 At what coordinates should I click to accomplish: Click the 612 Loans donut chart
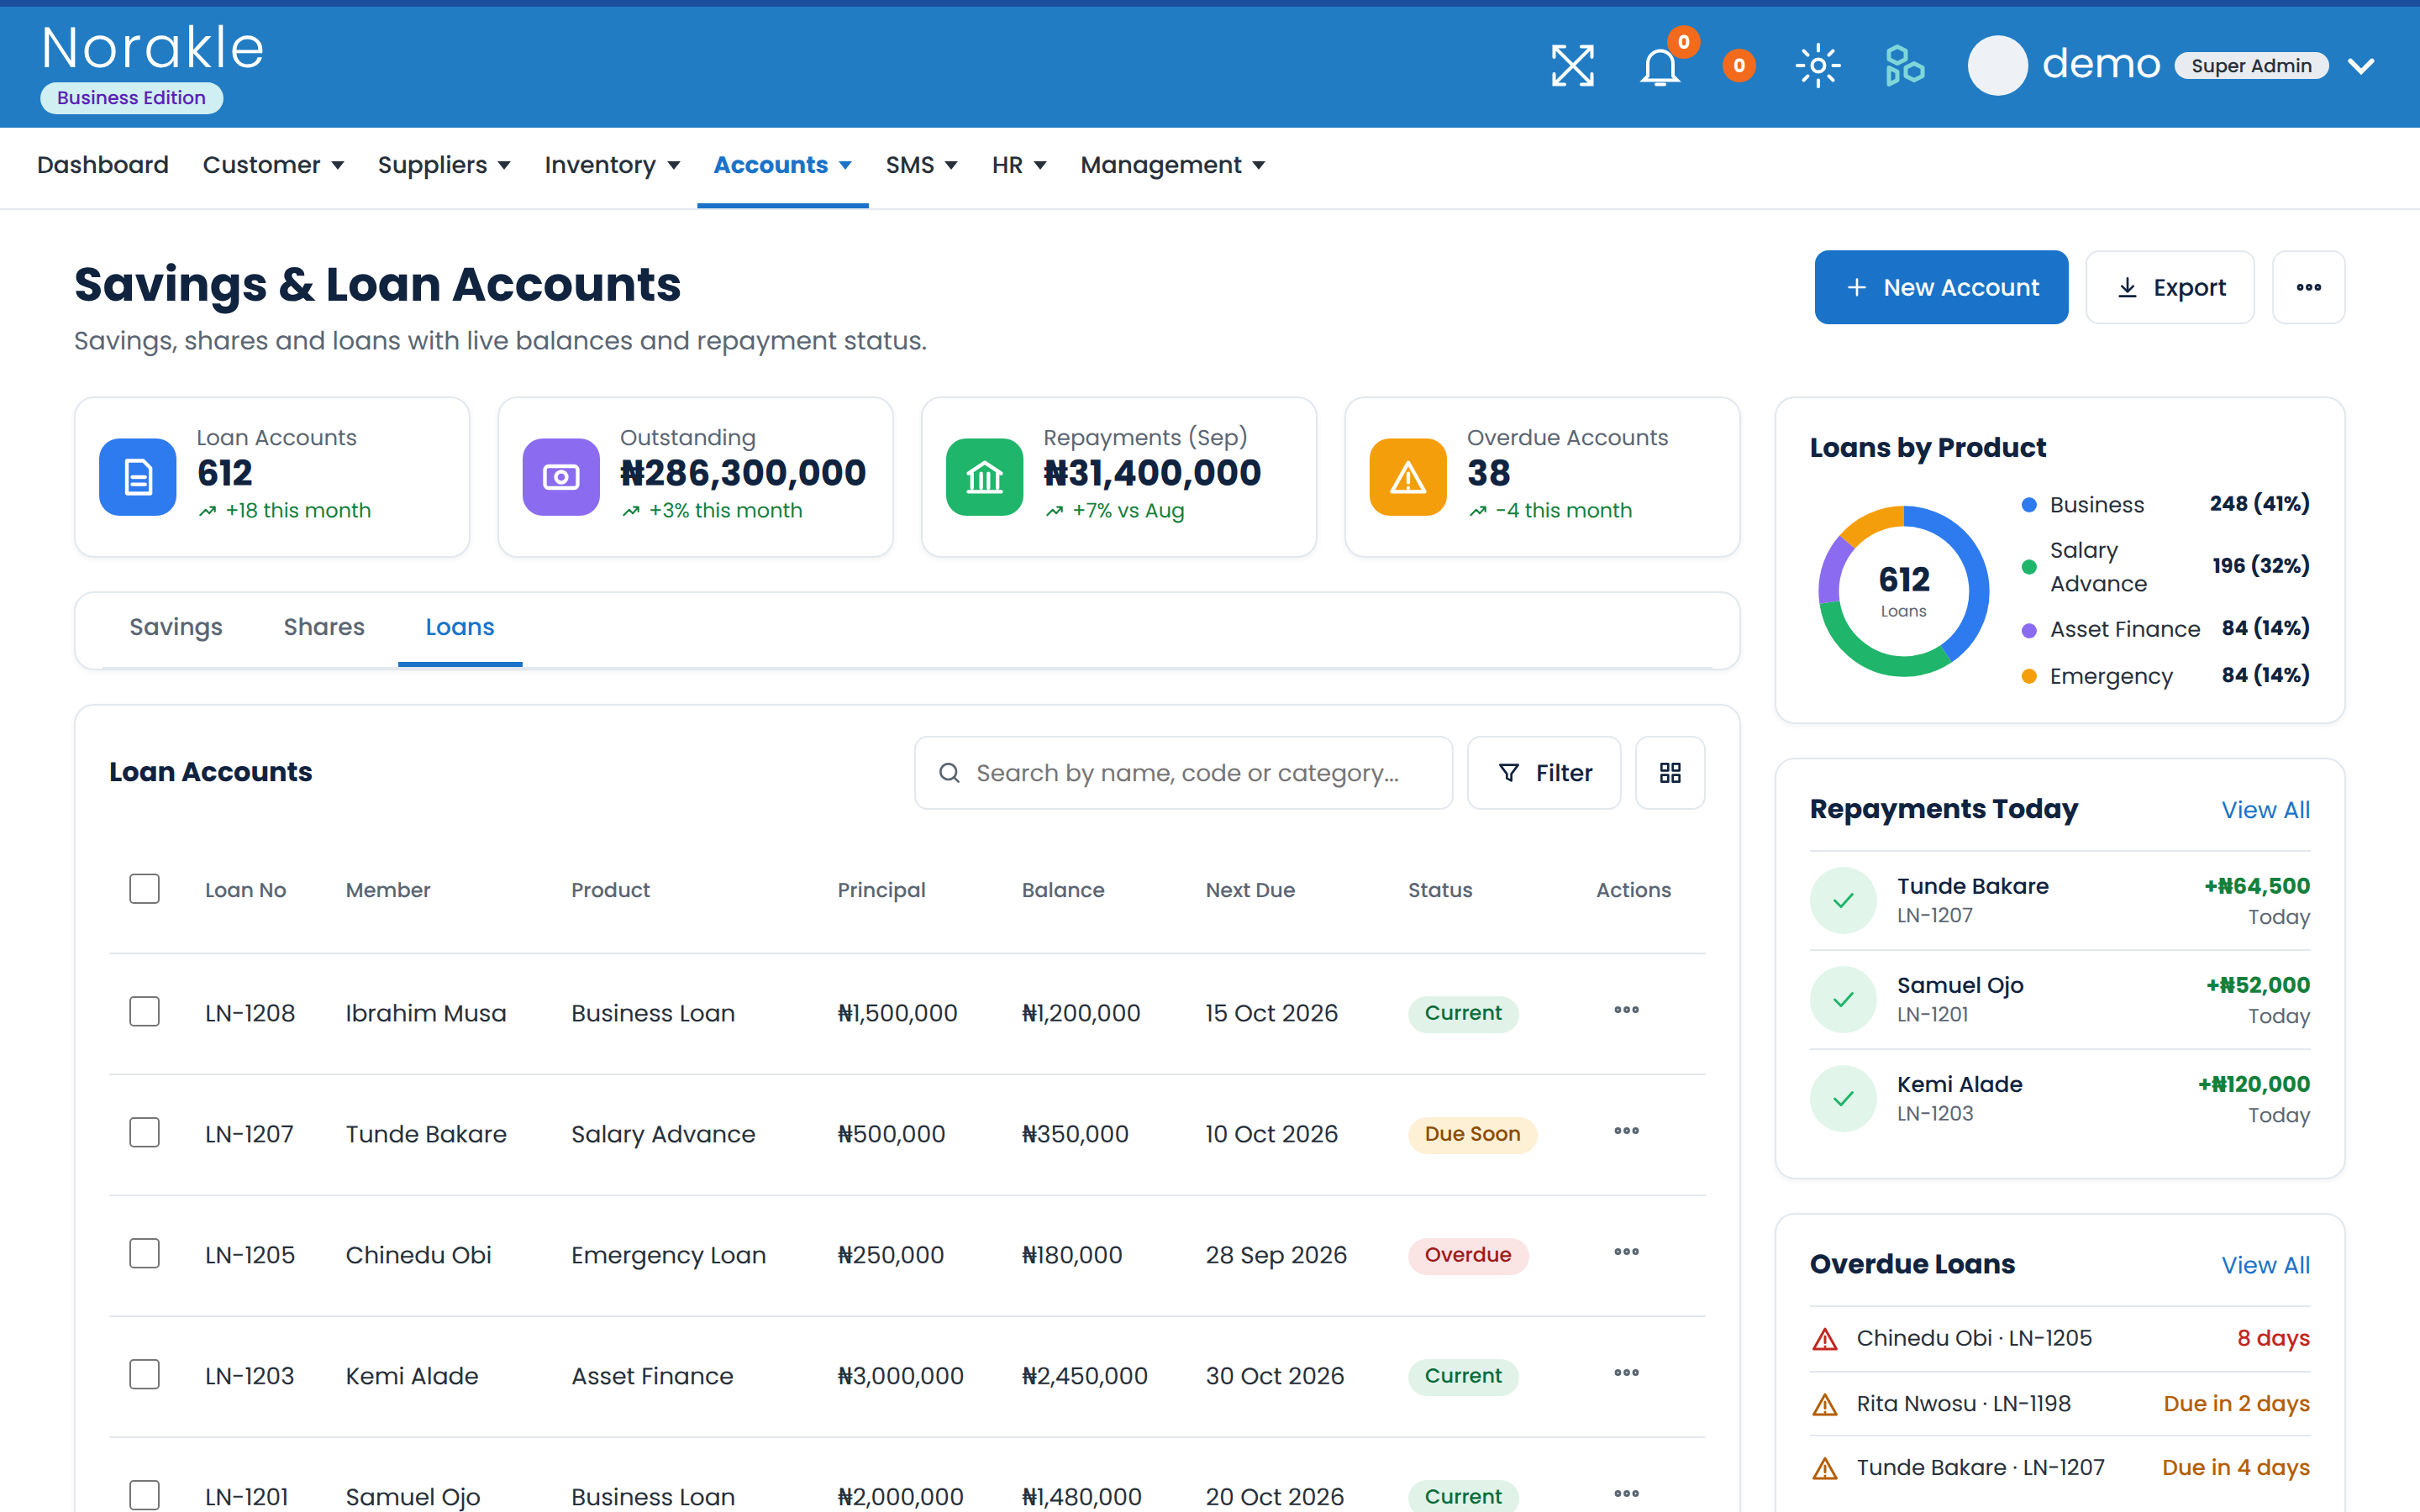1903,591
